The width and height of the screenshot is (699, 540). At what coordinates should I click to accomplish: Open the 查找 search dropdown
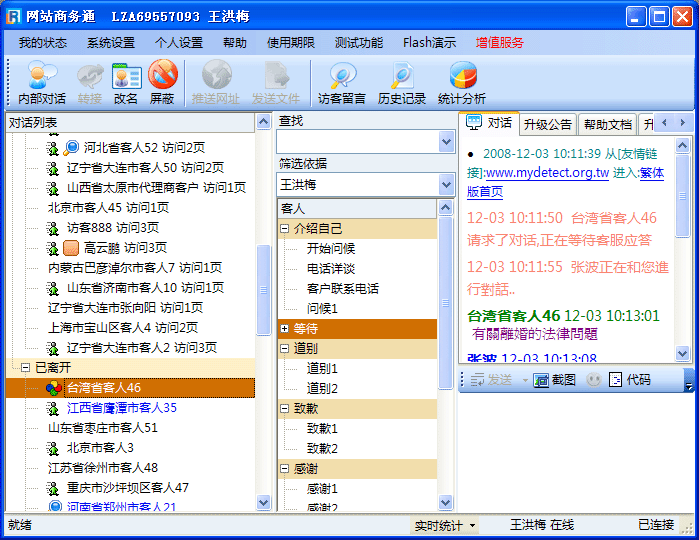click(447, 142)
